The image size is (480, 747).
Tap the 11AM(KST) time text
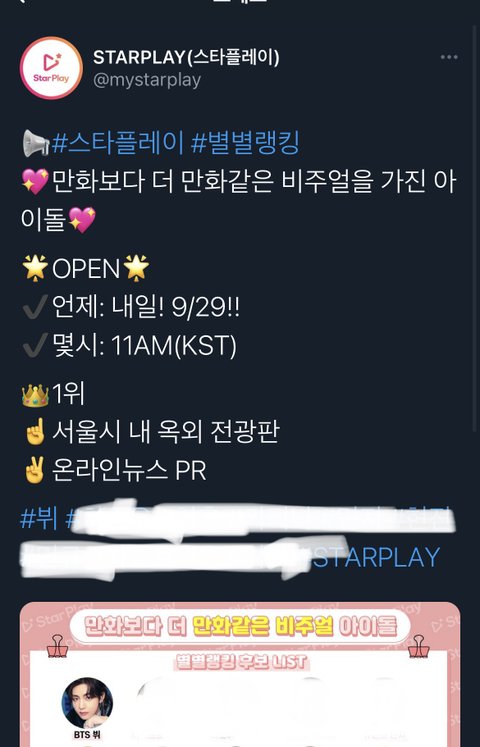[x=174, y=346]
